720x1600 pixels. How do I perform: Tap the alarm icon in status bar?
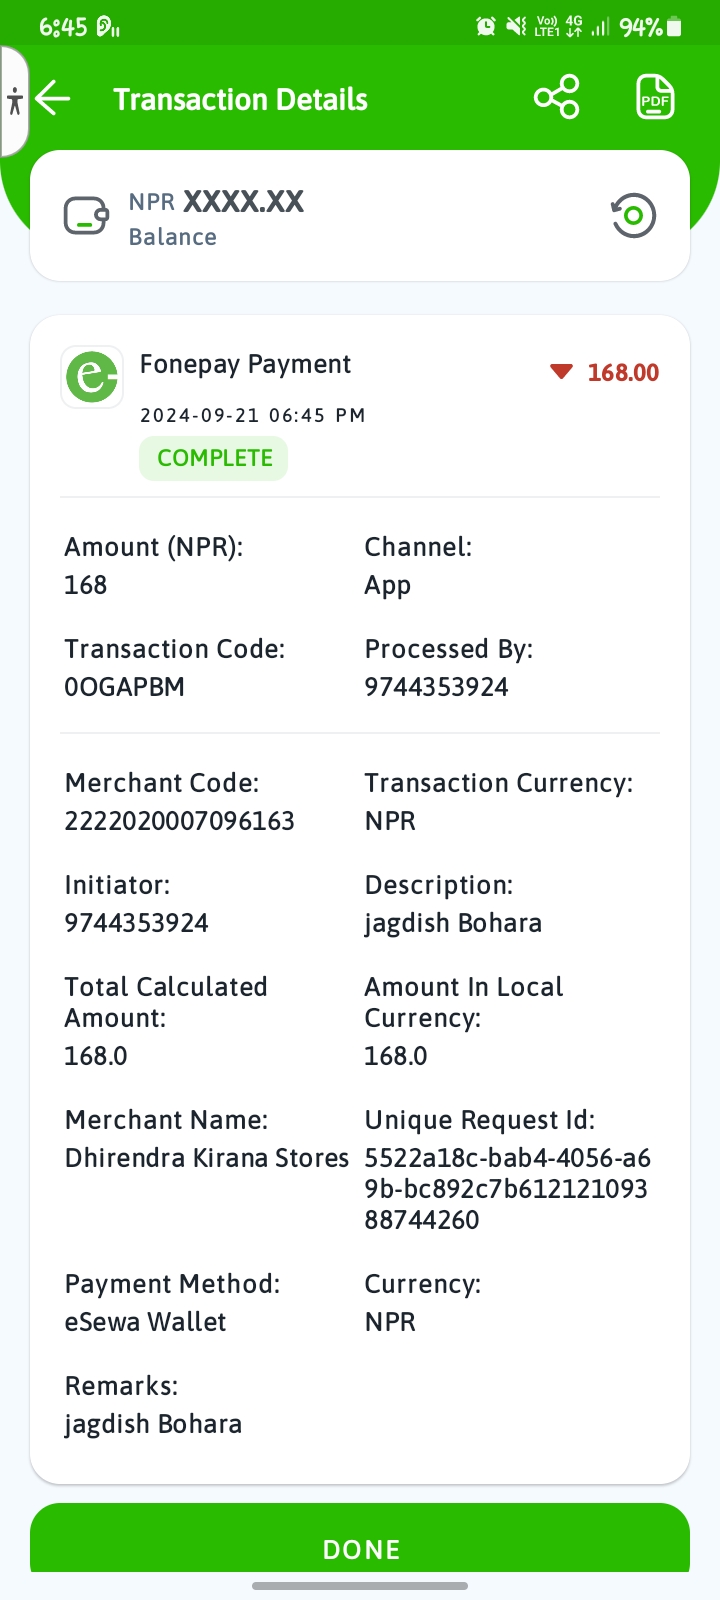[486, 27]
